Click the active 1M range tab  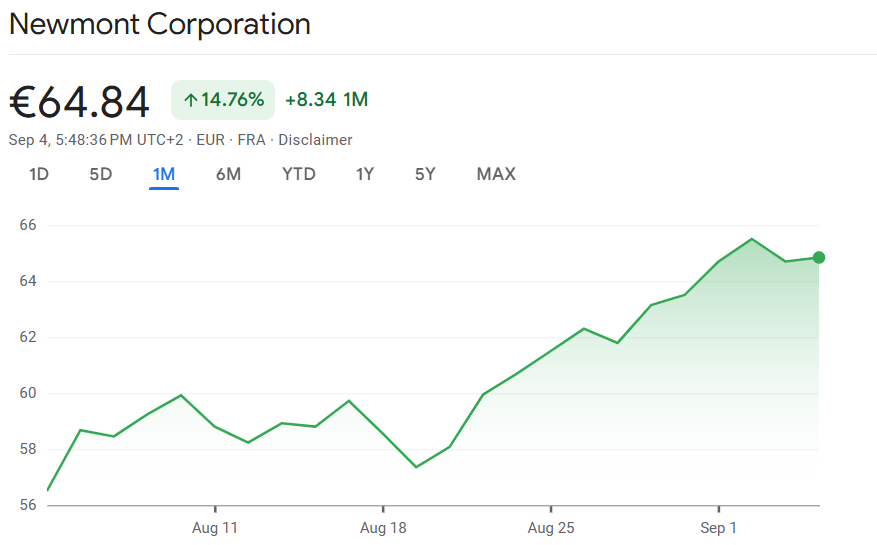(x=164, y=174)
